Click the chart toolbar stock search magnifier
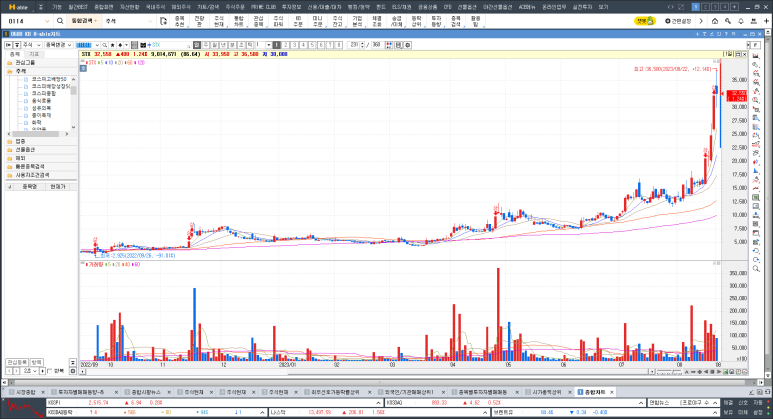Image resolution: width=773 pixels, height=419 pixels. [x=105, y=45]
